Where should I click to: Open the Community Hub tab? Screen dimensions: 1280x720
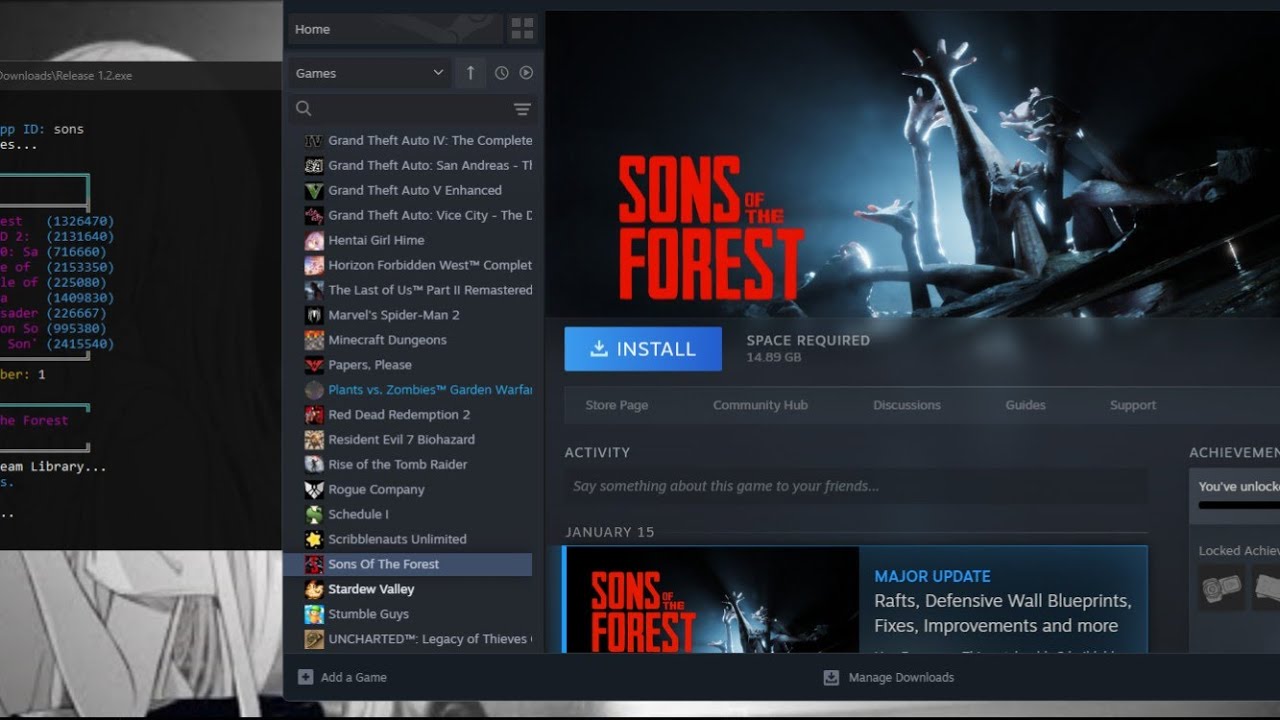coord(760,405)
